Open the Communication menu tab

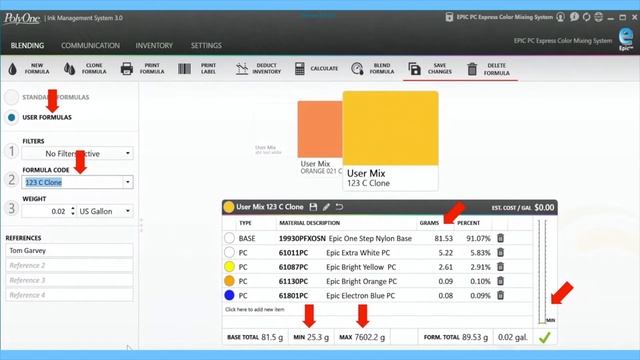[x=91, y=45]
